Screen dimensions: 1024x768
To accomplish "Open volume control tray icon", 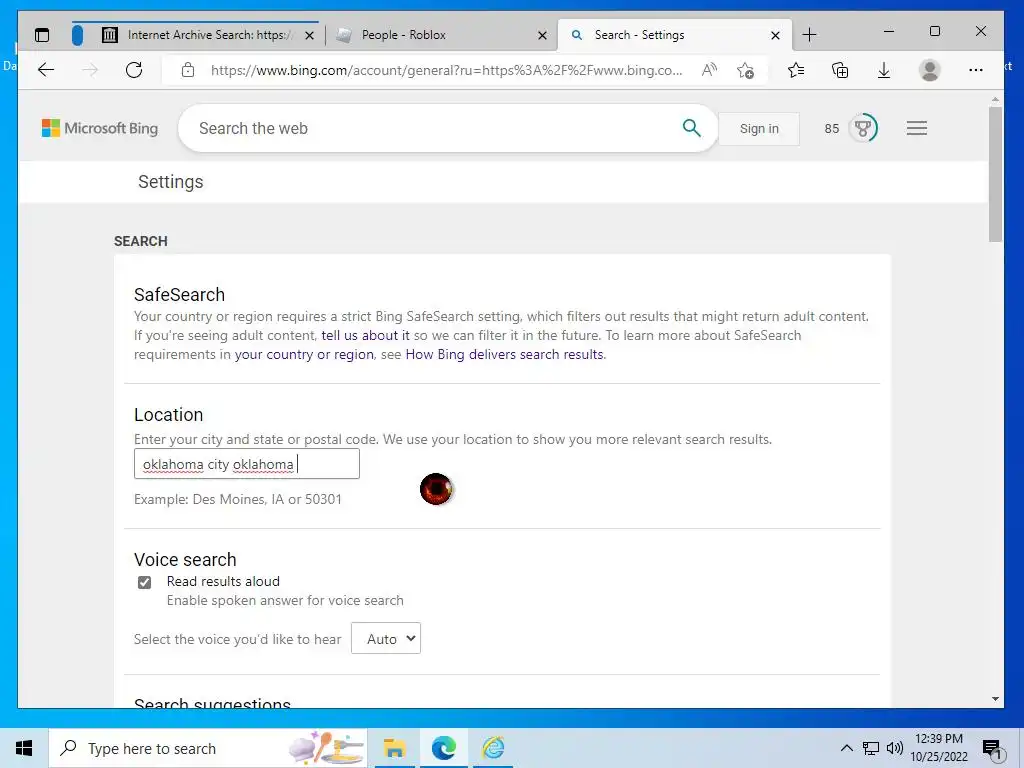I will click(x=895, y=748).
